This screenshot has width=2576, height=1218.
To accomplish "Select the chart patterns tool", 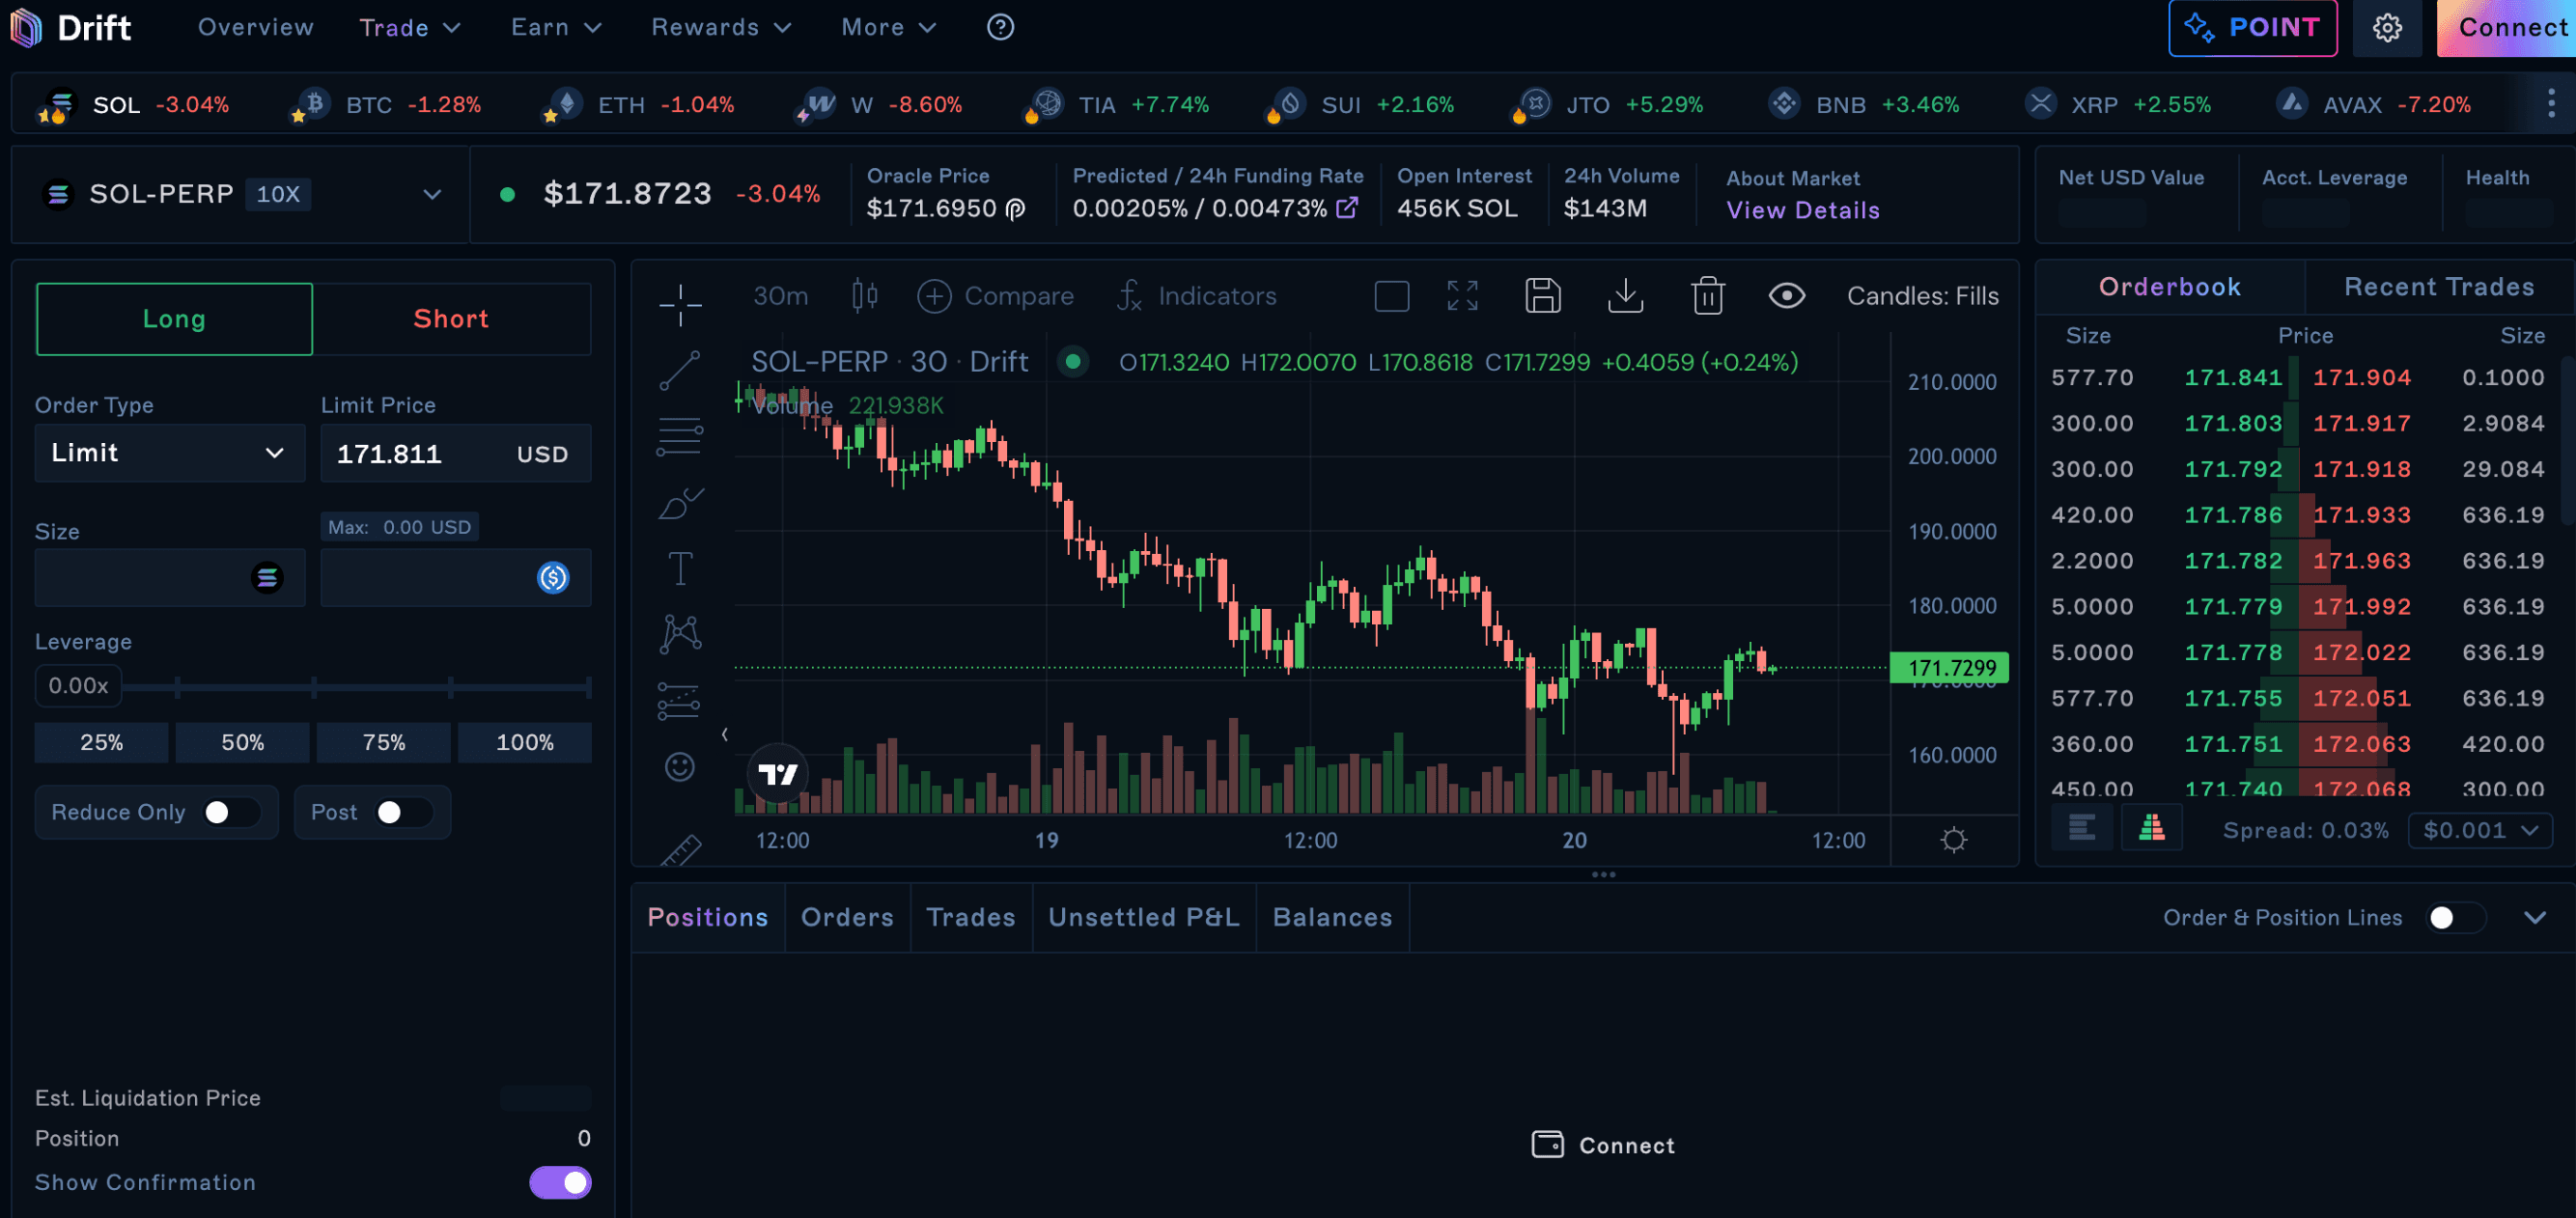I will (x=680, y=634).
